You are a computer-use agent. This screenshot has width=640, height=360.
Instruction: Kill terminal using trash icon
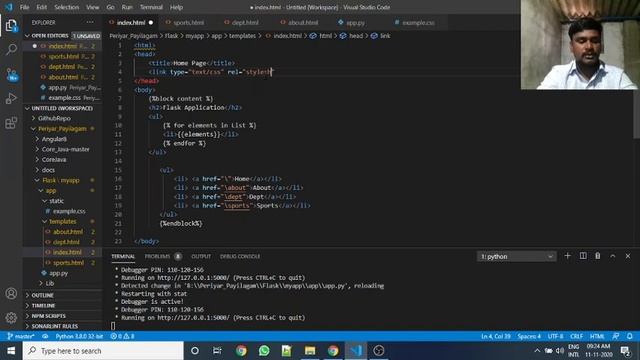tap(598, 256)
